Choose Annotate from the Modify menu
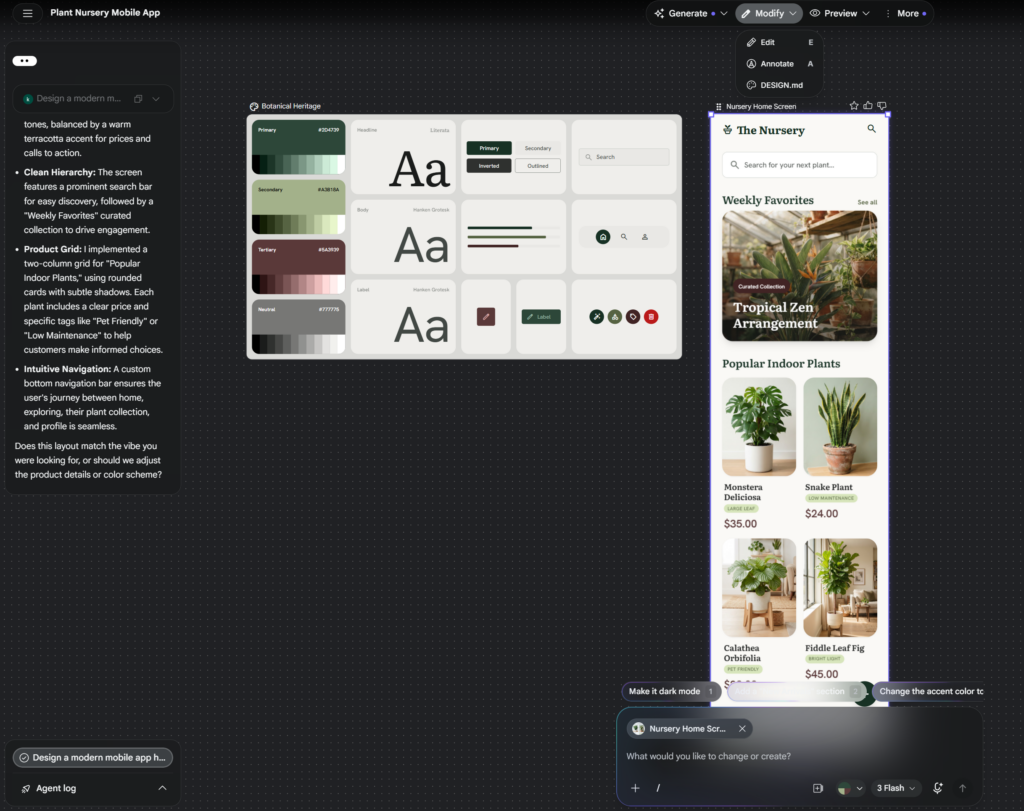This screenshot has height=811, width=1024. pos(780,63)
